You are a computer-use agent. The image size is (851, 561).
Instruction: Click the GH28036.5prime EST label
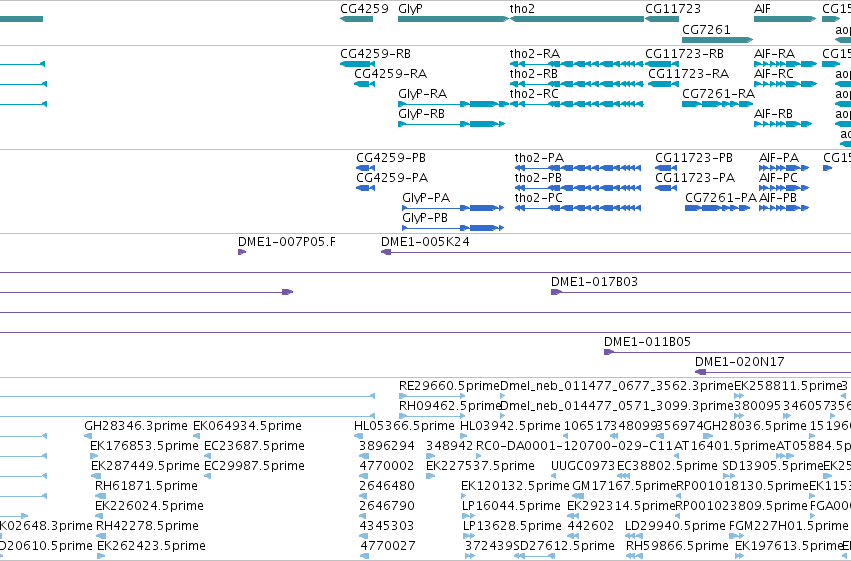(x=755, y=426)
